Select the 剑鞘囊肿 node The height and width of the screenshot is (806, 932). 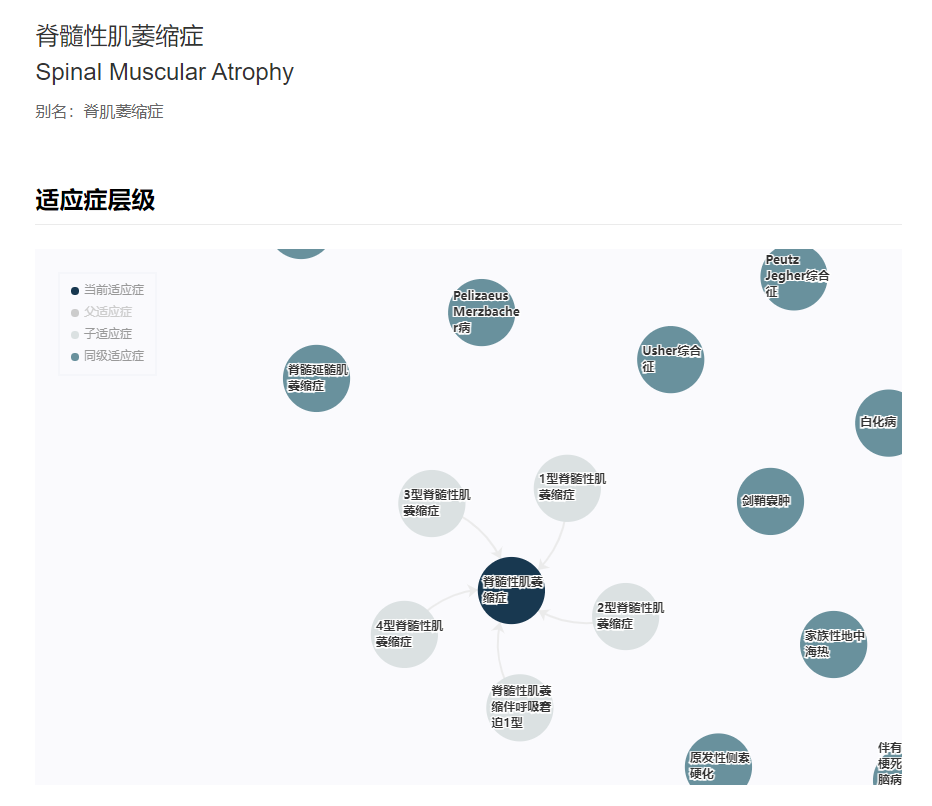click(771, 501)
